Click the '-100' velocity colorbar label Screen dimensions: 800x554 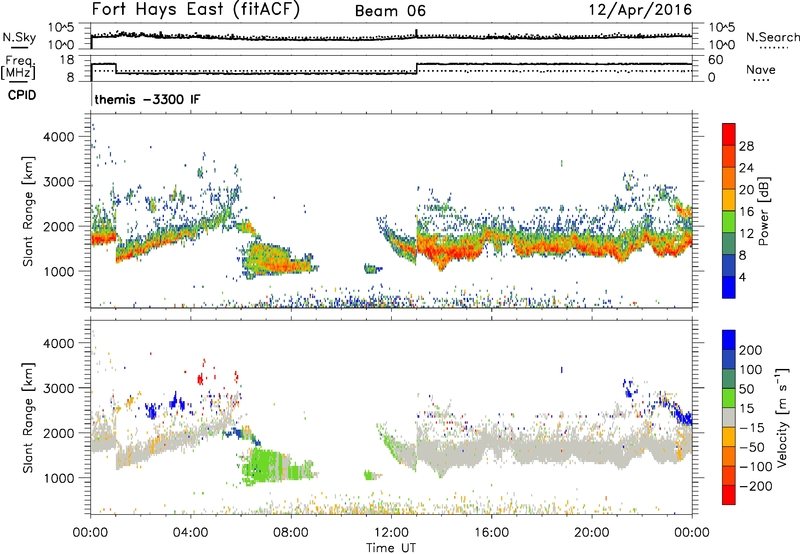click(755, 467)
